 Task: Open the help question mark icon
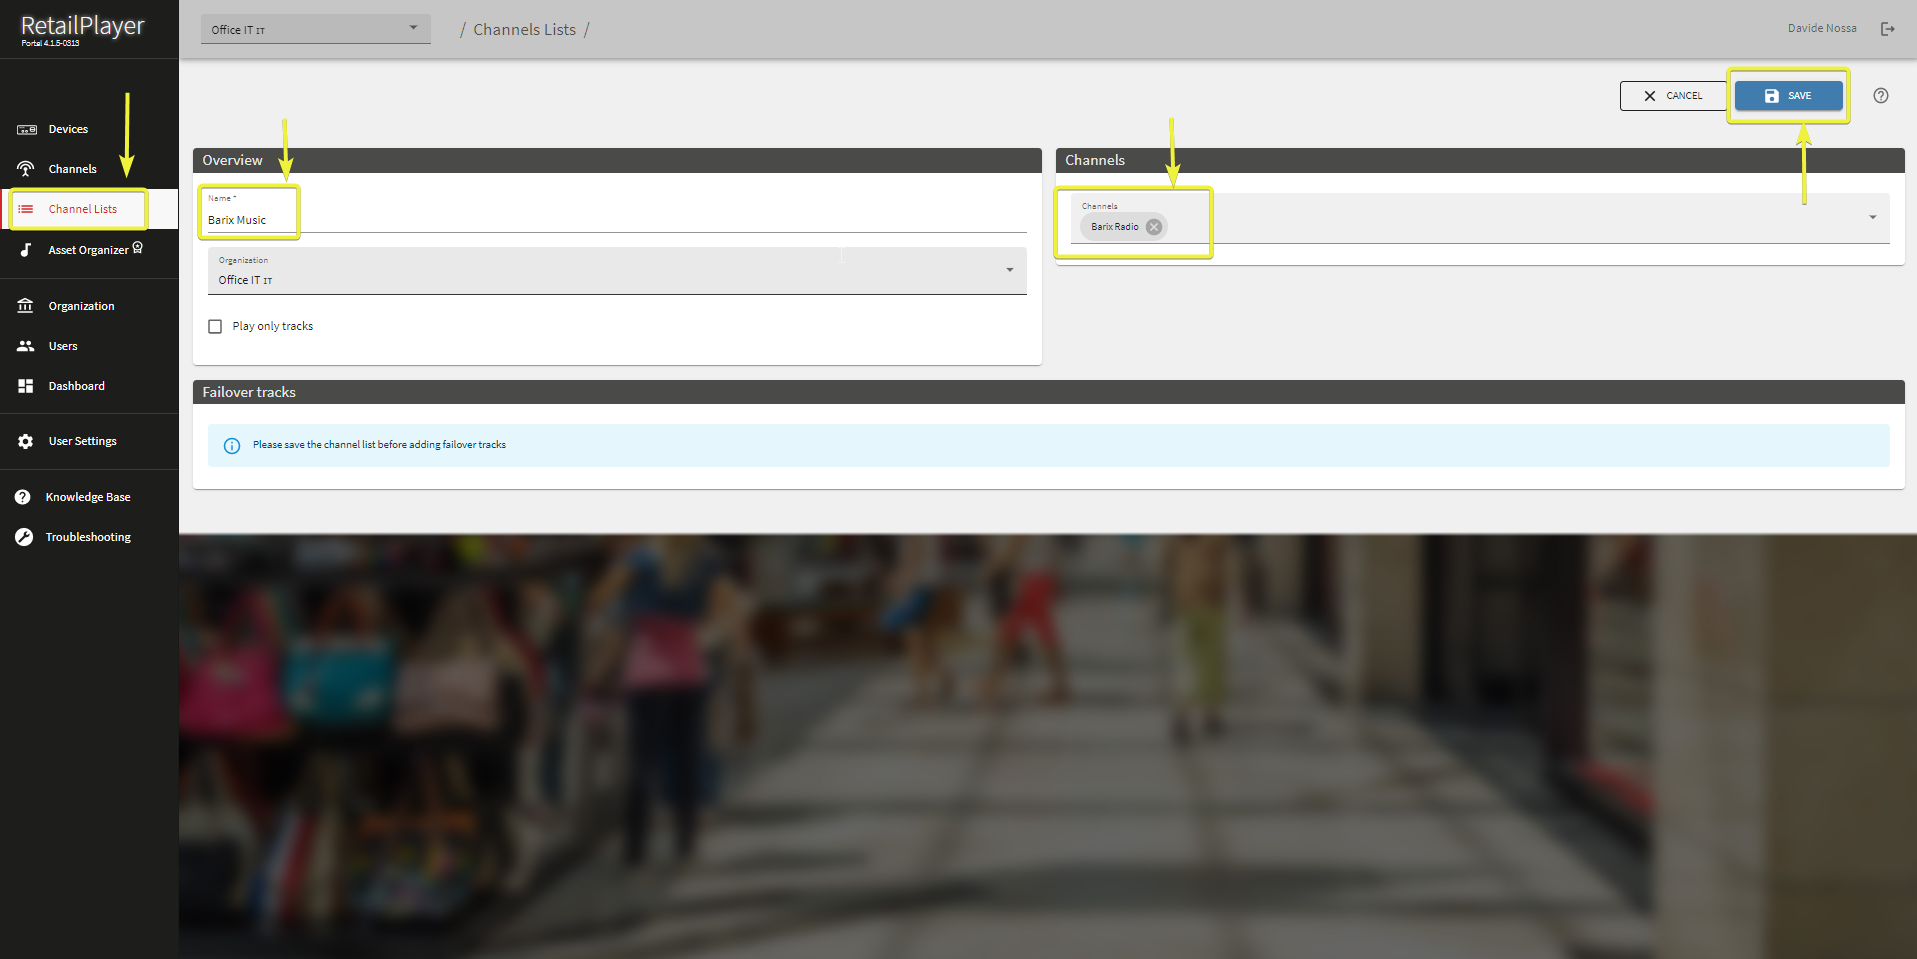(x=1880, y=96)
